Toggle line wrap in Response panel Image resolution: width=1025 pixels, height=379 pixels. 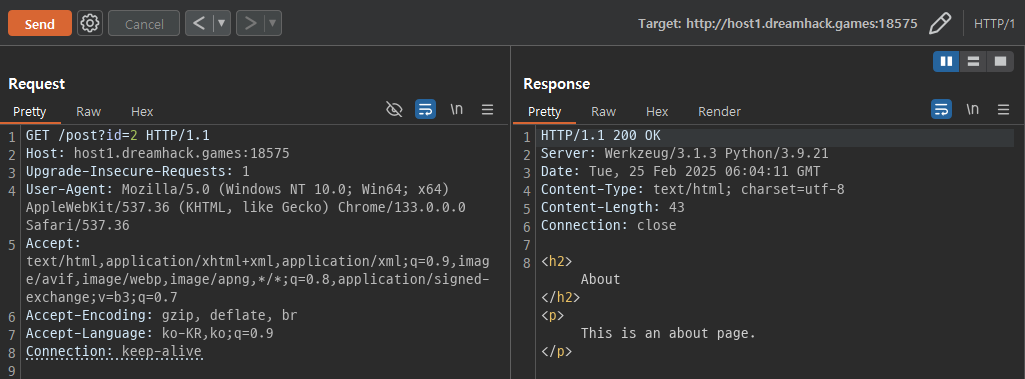coord(941,110)
